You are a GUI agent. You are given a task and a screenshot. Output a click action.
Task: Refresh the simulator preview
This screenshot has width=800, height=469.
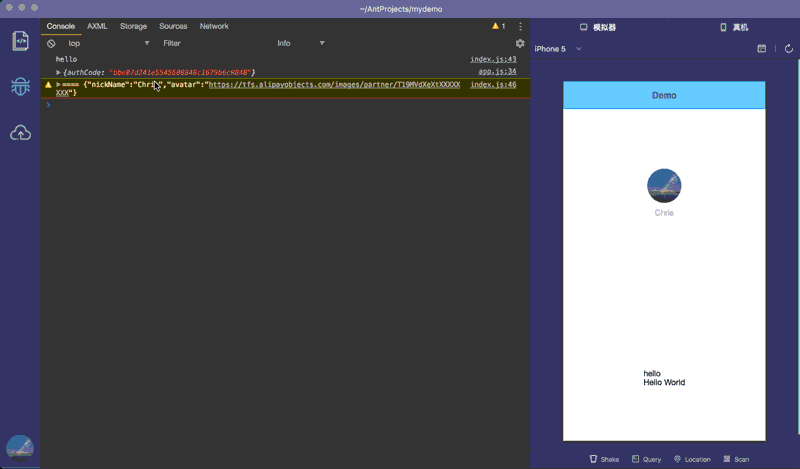point(788,48)
